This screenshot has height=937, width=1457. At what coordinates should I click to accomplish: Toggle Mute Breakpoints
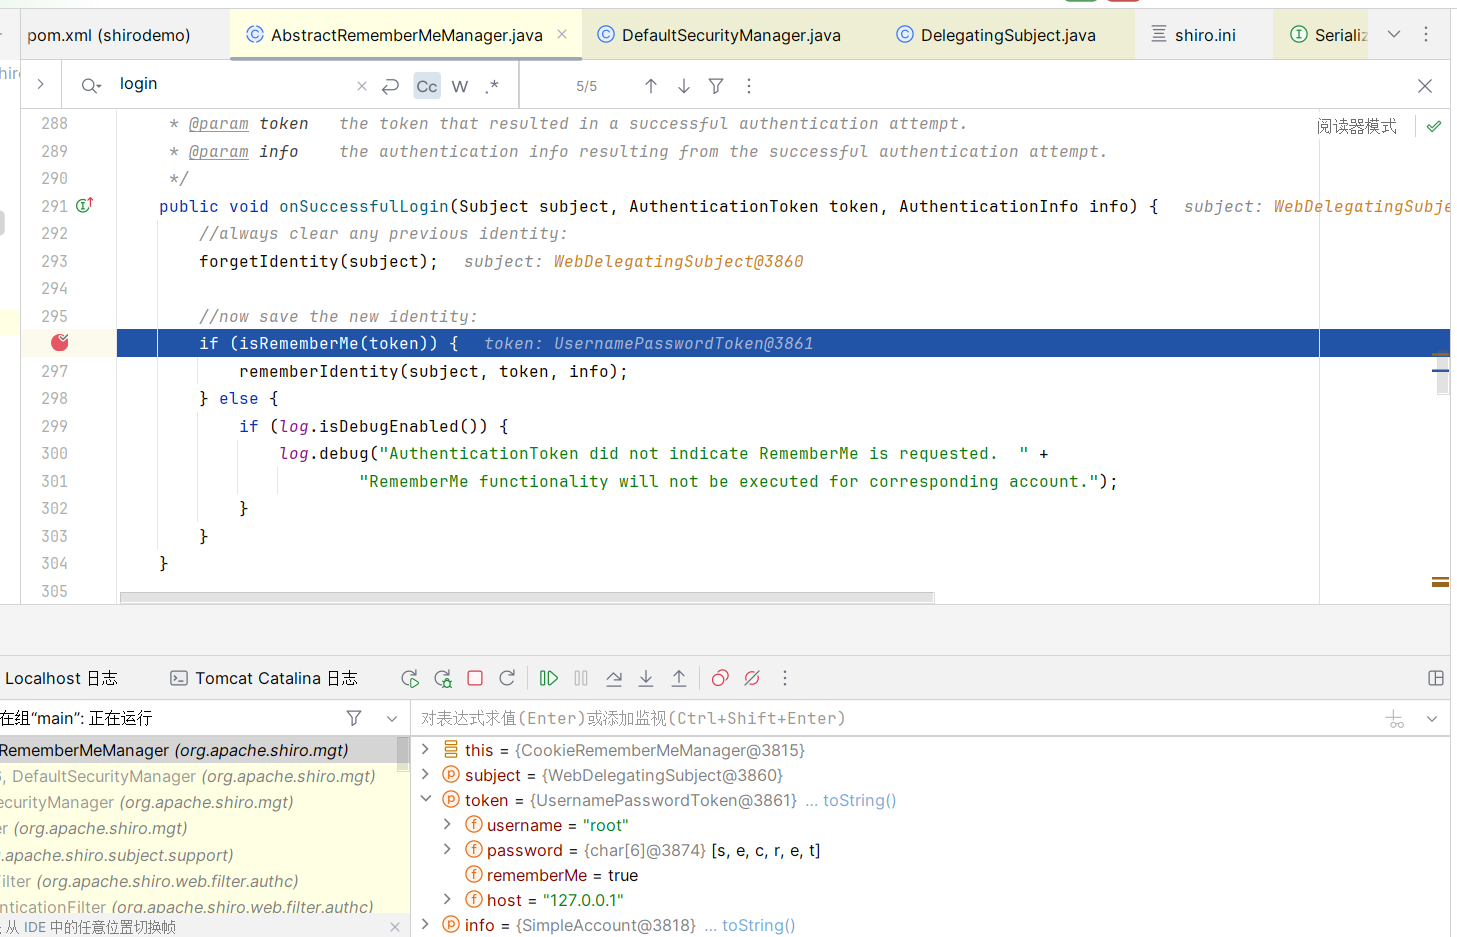[x=752, y=678]
